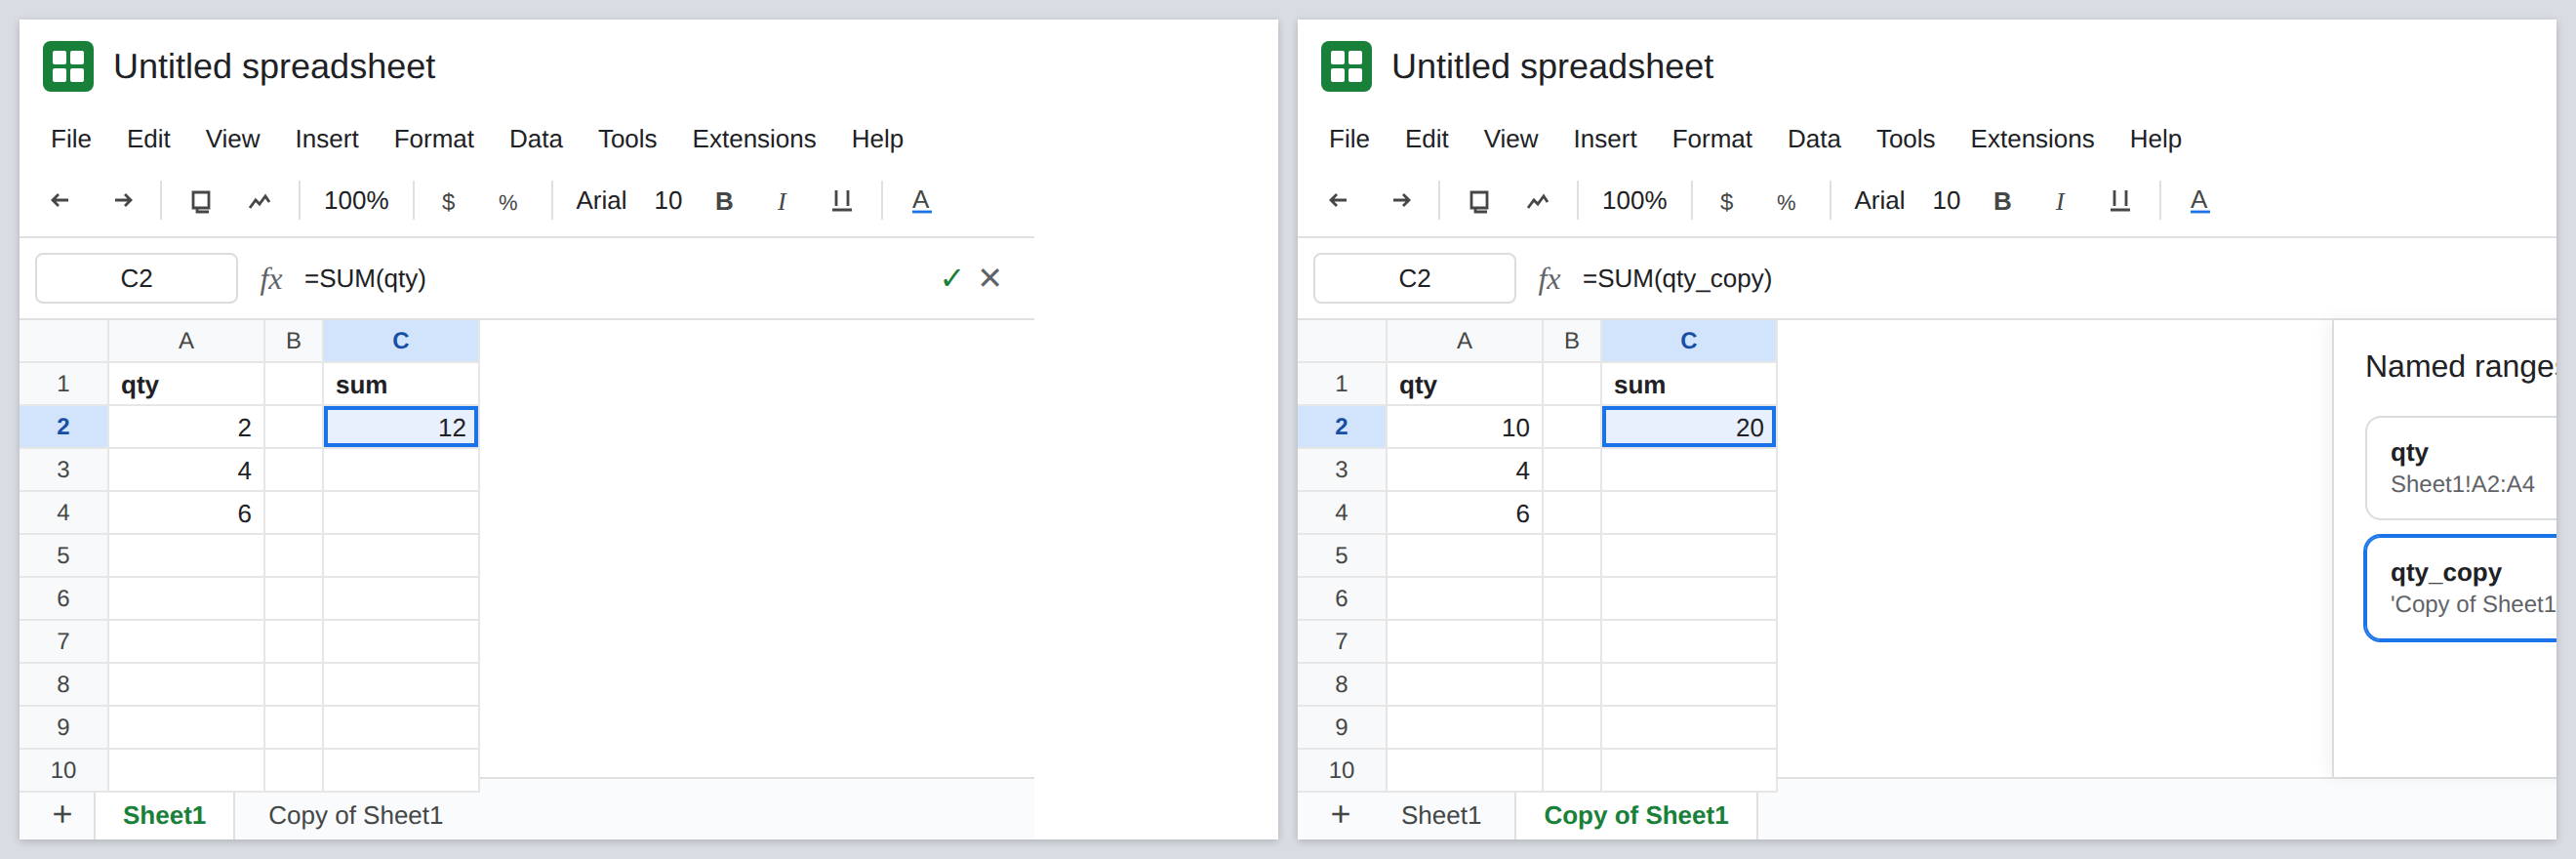
Task: Toggle underline in left spreadsheet toolbar
Action: pos(841,201)
